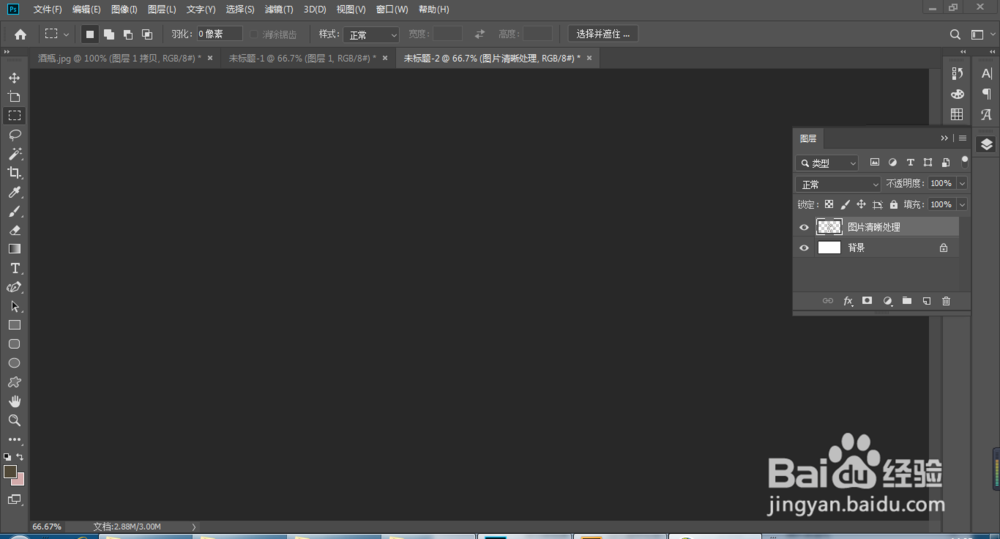Create a new layer group
The image size is (1000, 539).
coord(907,300)
